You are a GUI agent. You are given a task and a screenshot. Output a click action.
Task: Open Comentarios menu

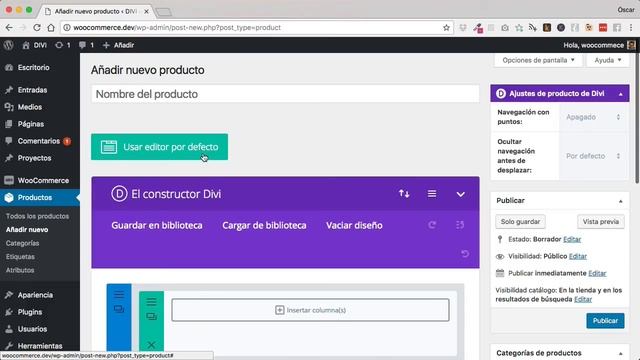tap(39, 141)
